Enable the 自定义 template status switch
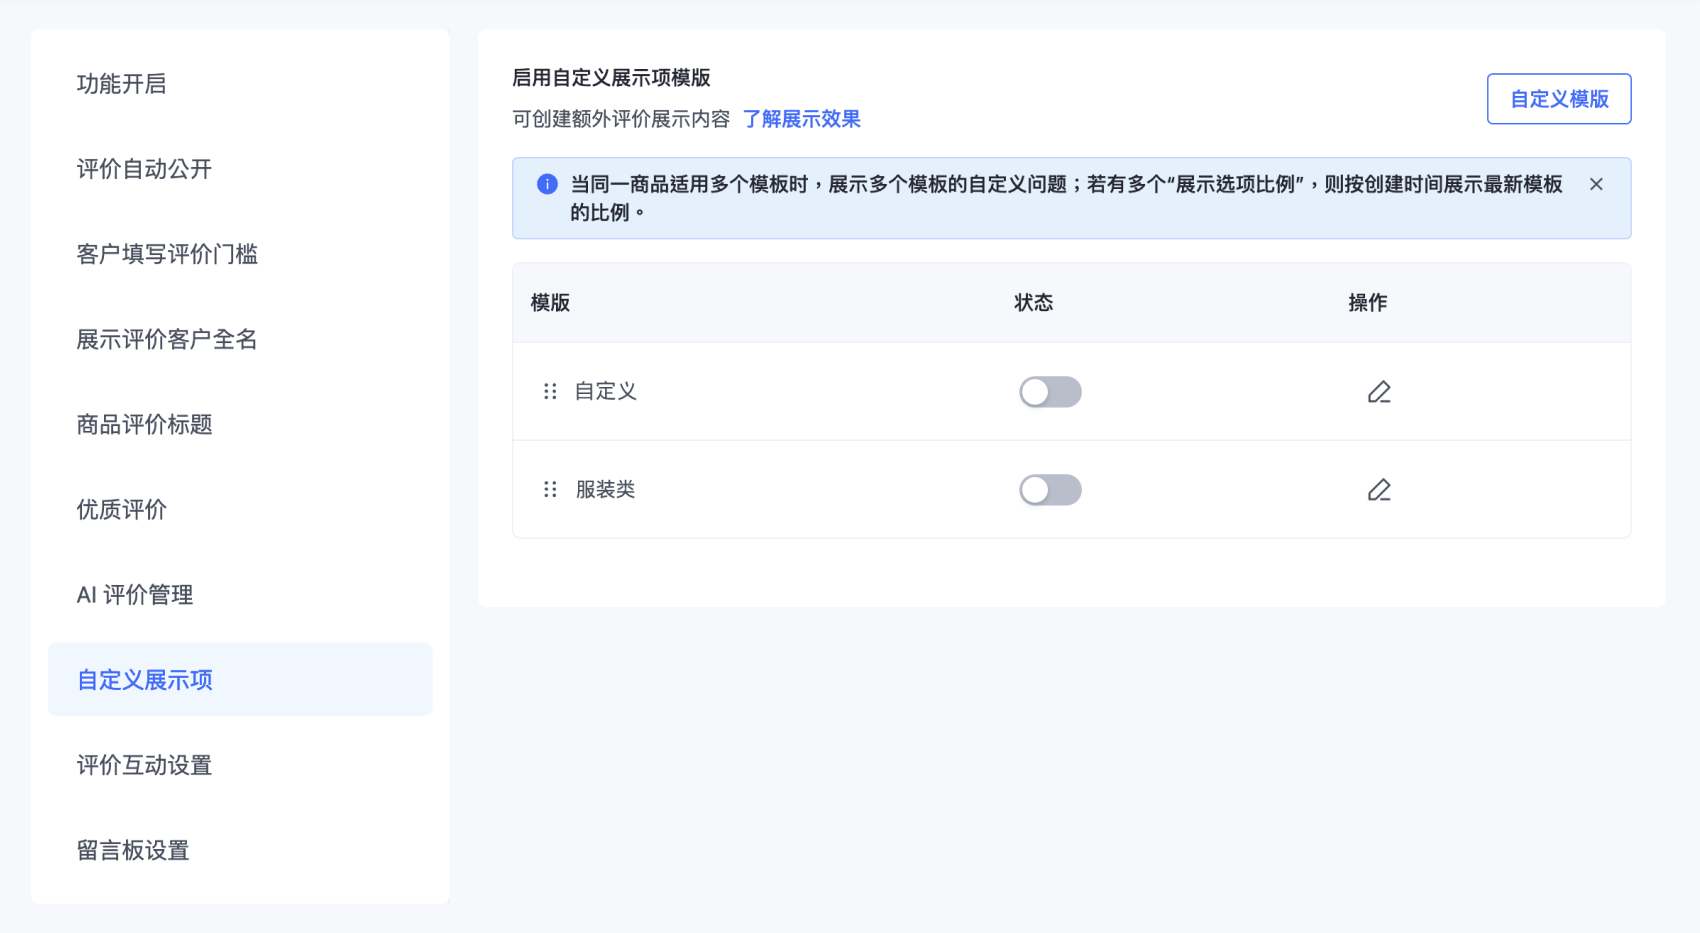The image size is (1700, 933). 1050,392
